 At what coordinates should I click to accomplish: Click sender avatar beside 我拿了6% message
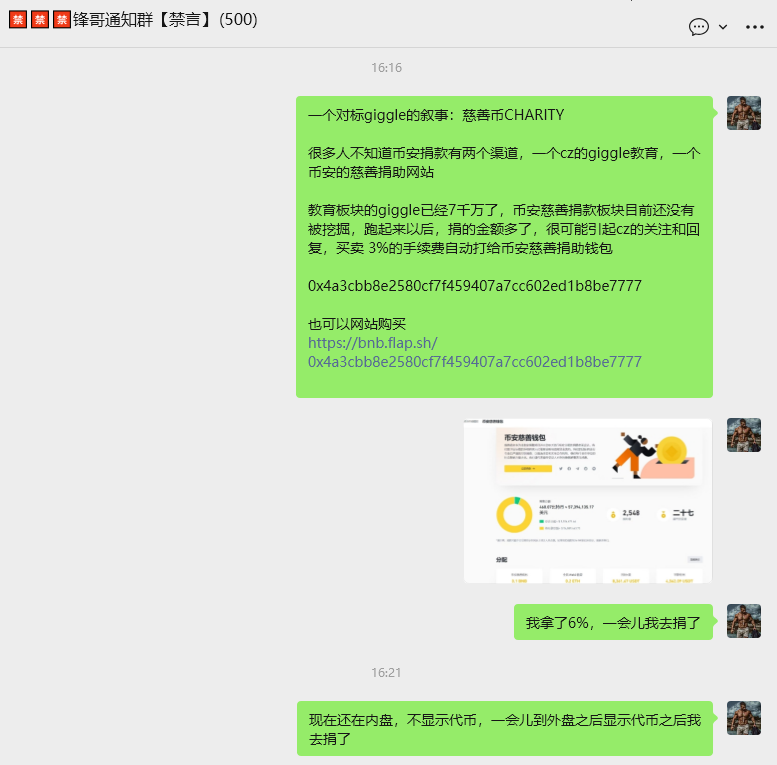[x=744, y=621]
